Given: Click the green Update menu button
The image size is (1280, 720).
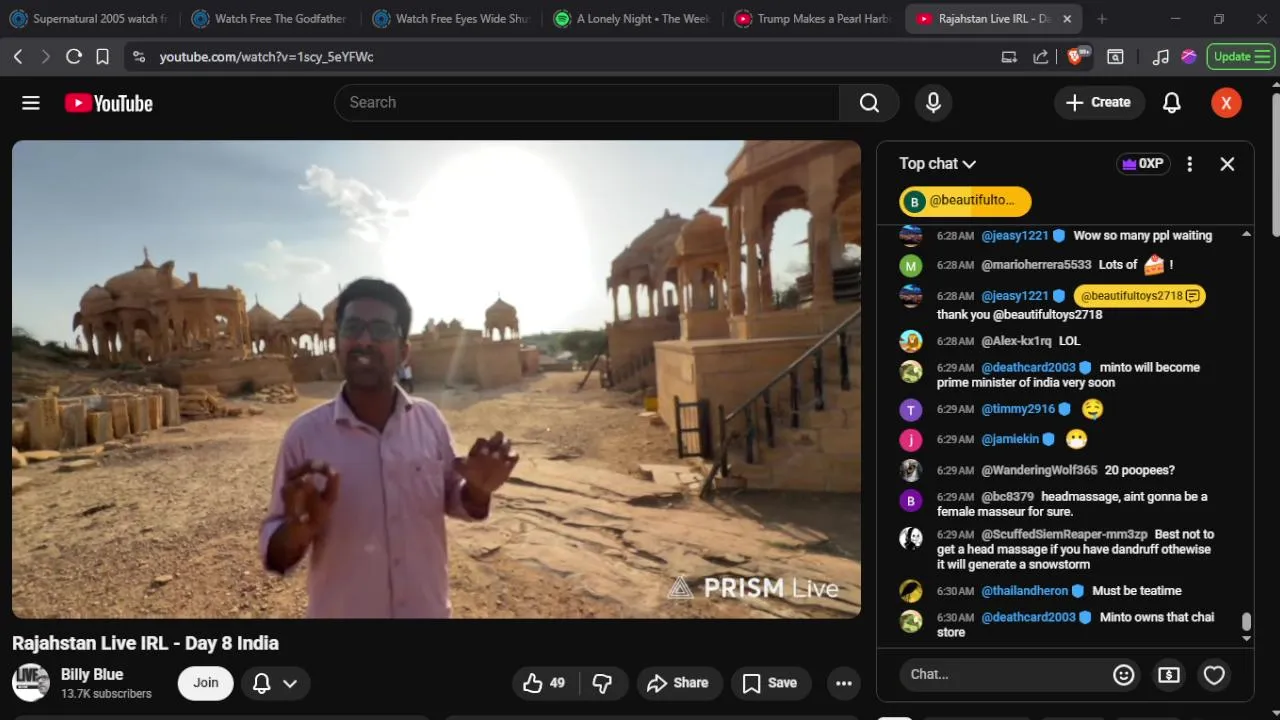Looking at the screenshot, I should [x=1240, y=57].
